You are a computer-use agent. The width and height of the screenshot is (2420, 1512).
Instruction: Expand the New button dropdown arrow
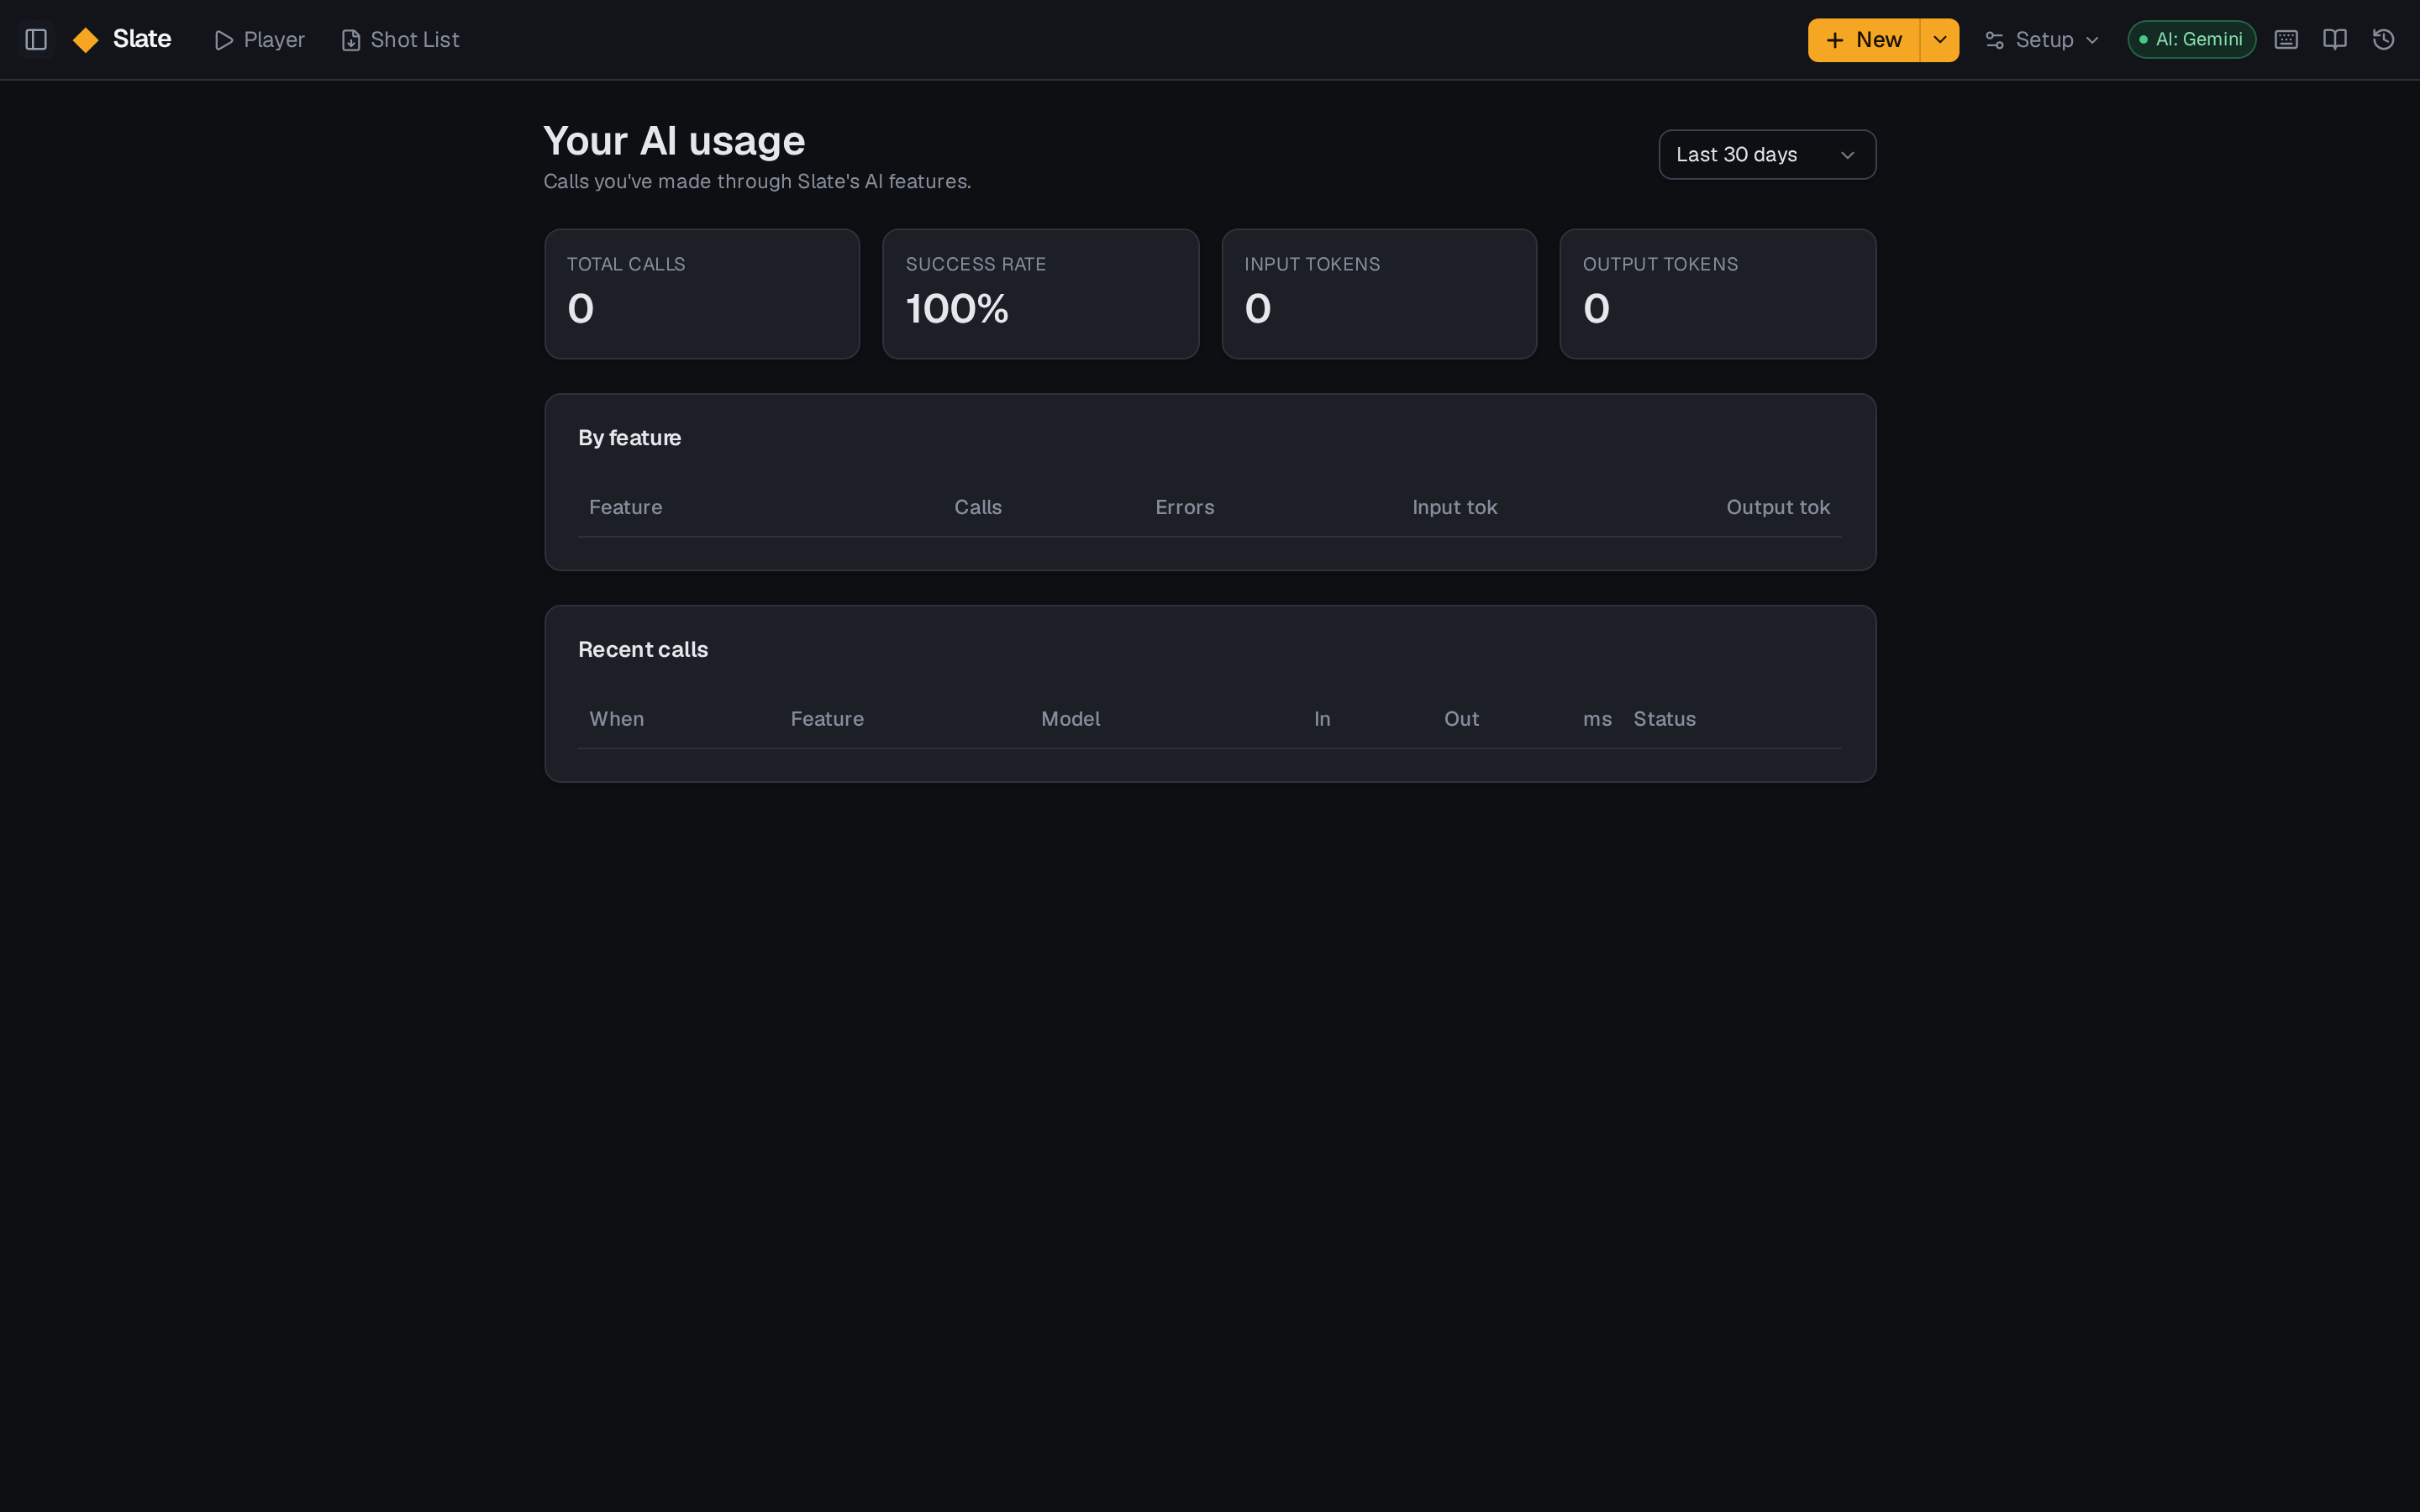(1940, 40)
